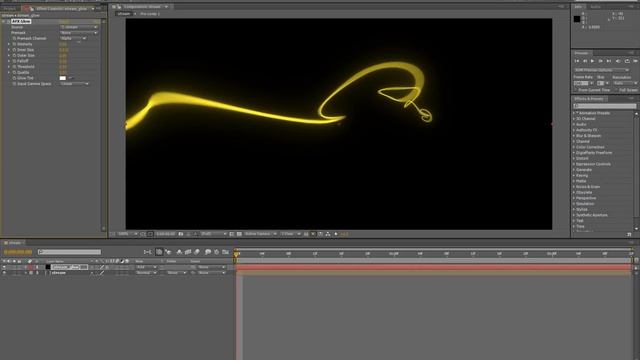Expand the Generate effects category
The width and height of the screenshot is (640, 360).
click(574, 170)
